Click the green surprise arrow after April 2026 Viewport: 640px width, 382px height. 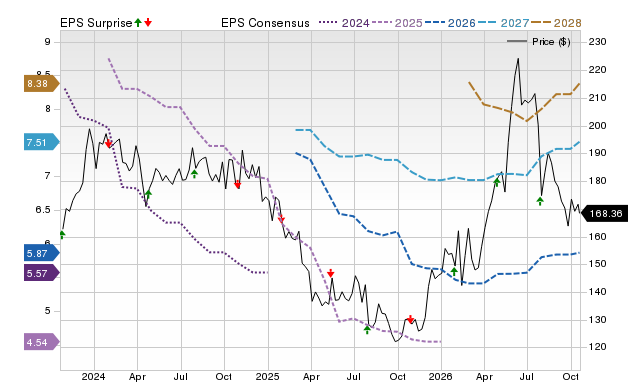tap(497, 182)
